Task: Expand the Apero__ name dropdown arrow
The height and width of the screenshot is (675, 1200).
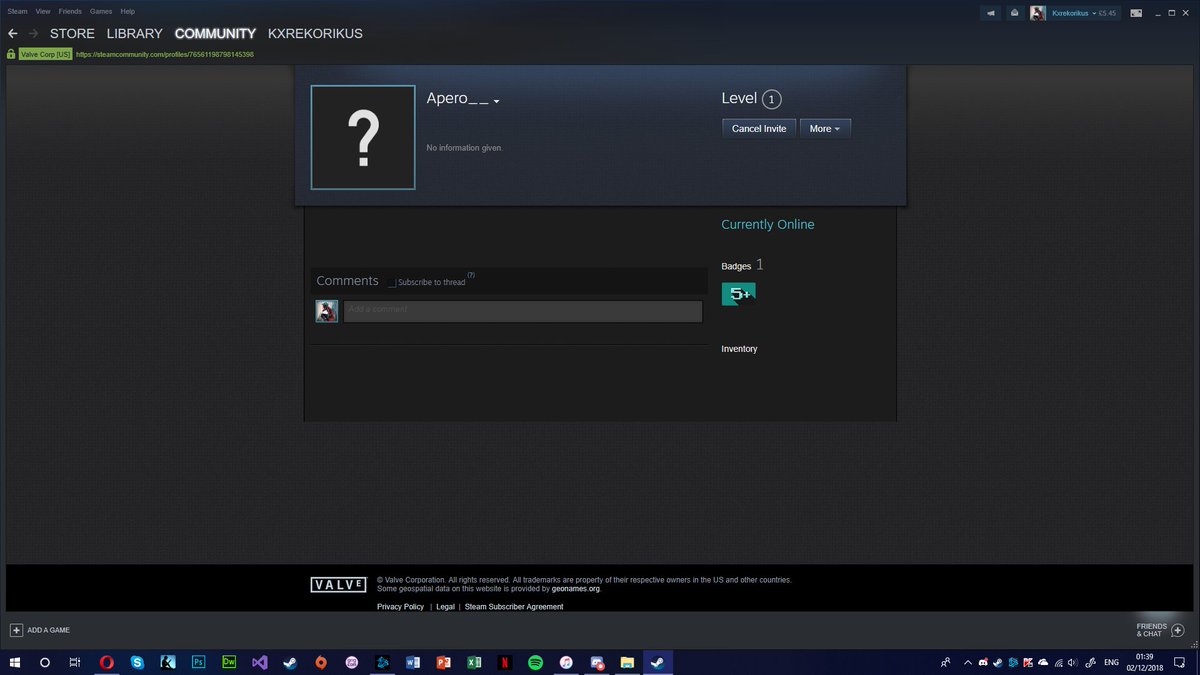Action: (496, 101)
